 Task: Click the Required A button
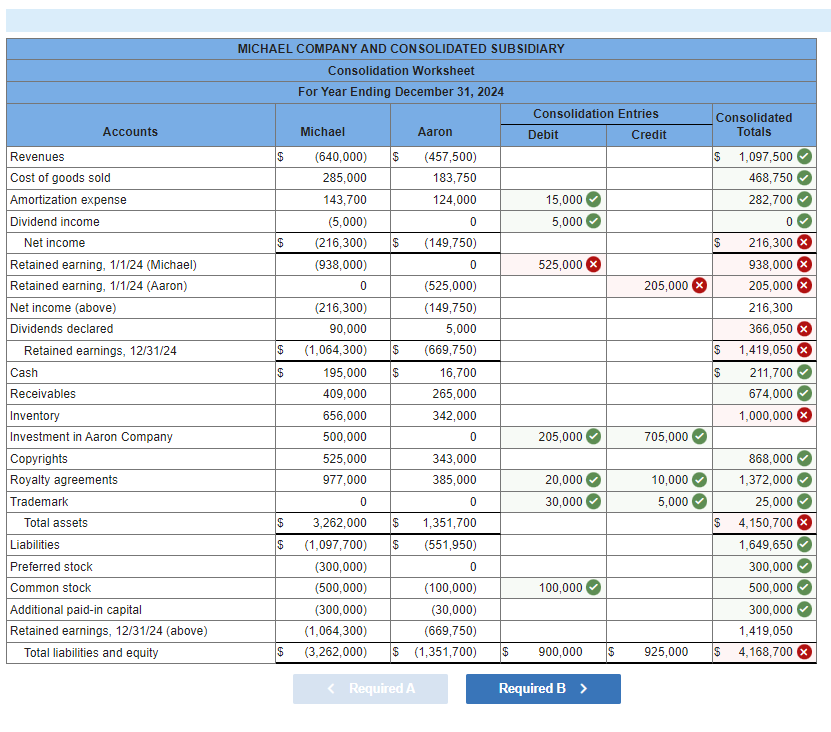tap(370, 689)
